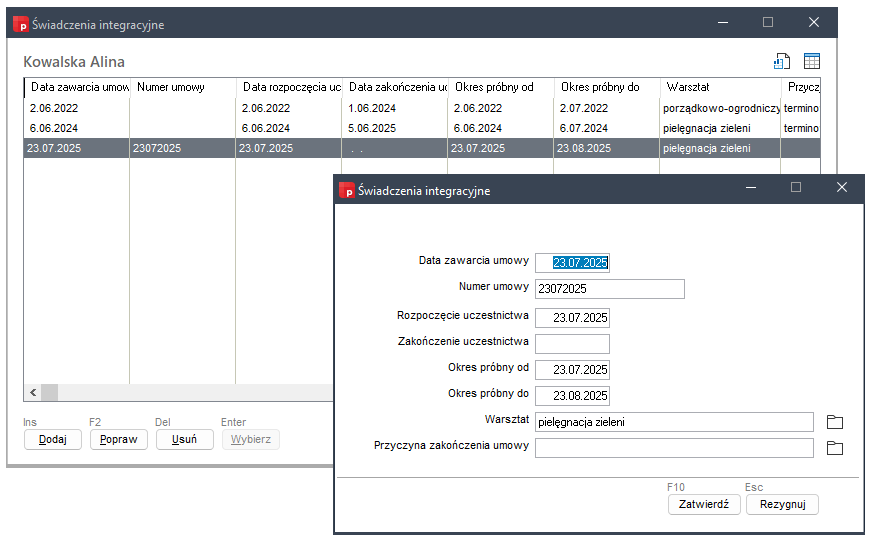
Task: Confirm with the Zatwierdź button
Action: tap(704, 505)
